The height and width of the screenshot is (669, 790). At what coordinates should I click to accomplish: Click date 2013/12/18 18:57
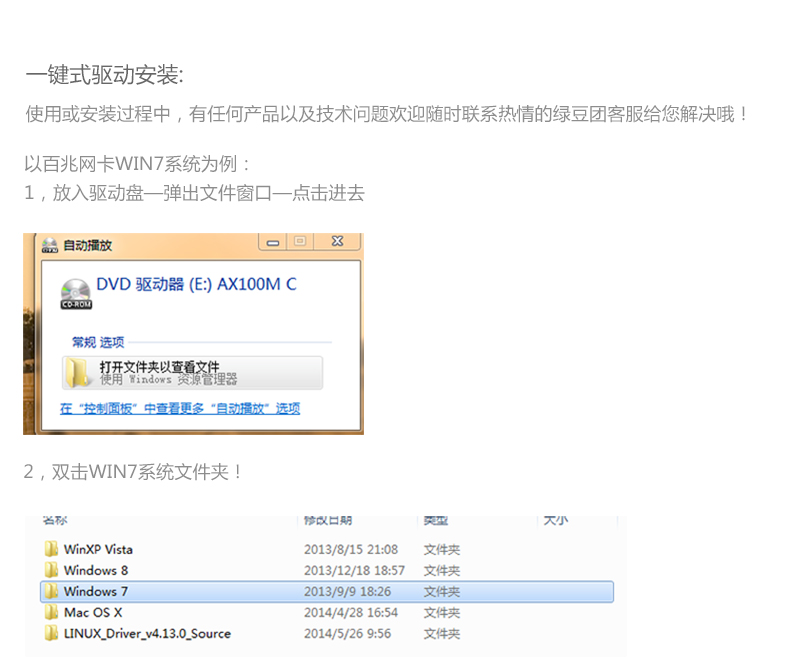(354, 571)
